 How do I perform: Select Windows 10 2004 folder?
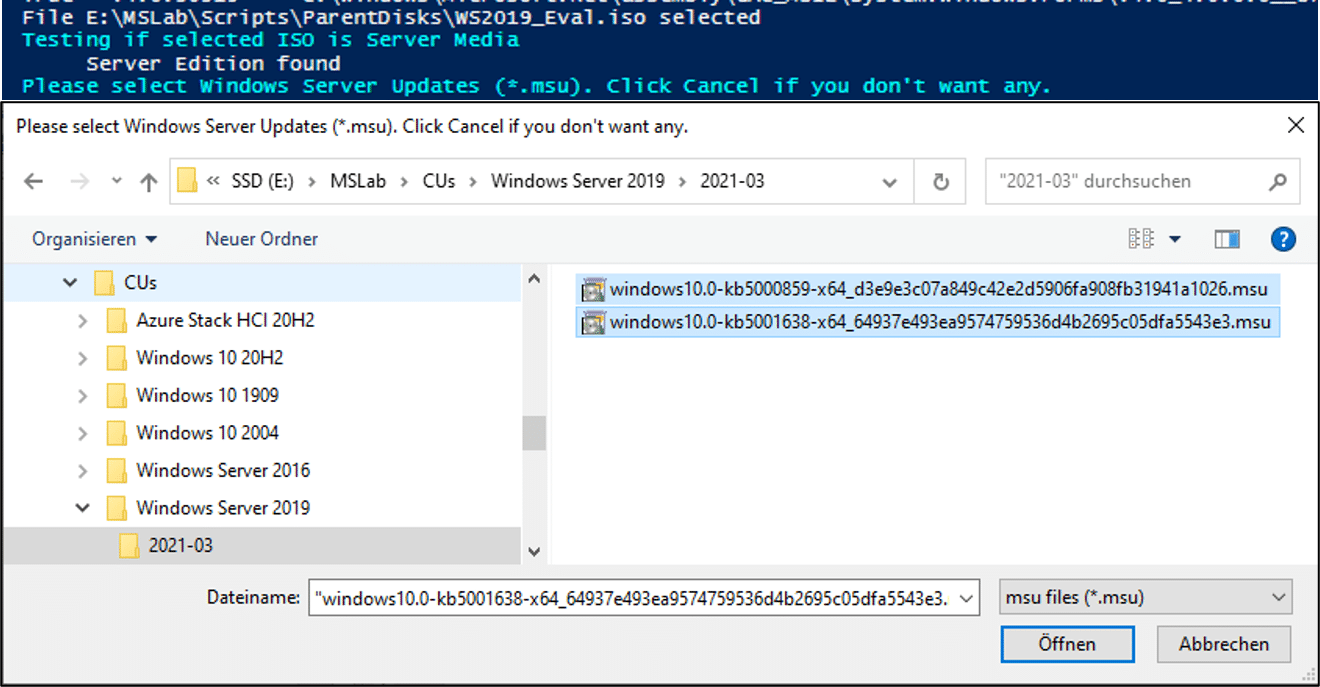tap(207, 432)
